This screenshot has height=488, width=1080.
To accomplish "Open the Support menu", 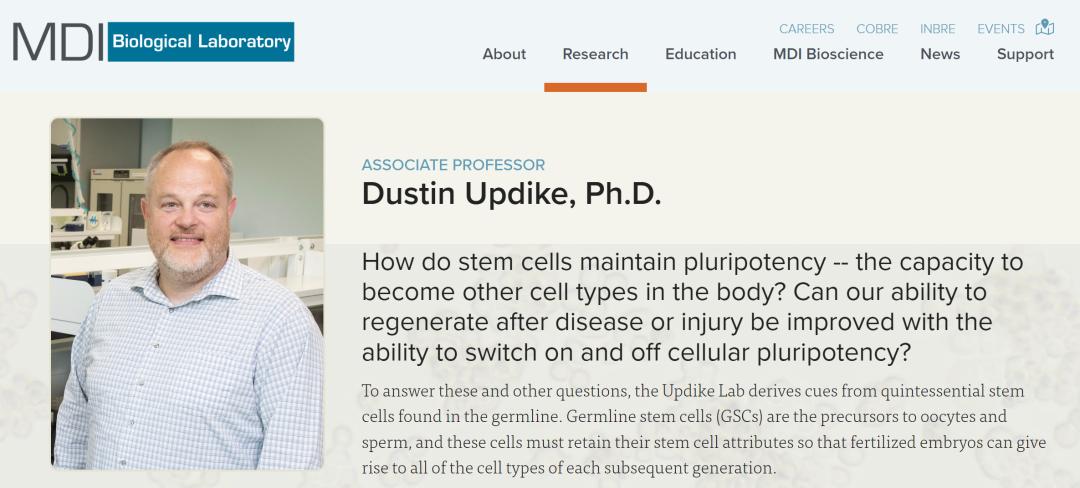I will click(1025, 54).
